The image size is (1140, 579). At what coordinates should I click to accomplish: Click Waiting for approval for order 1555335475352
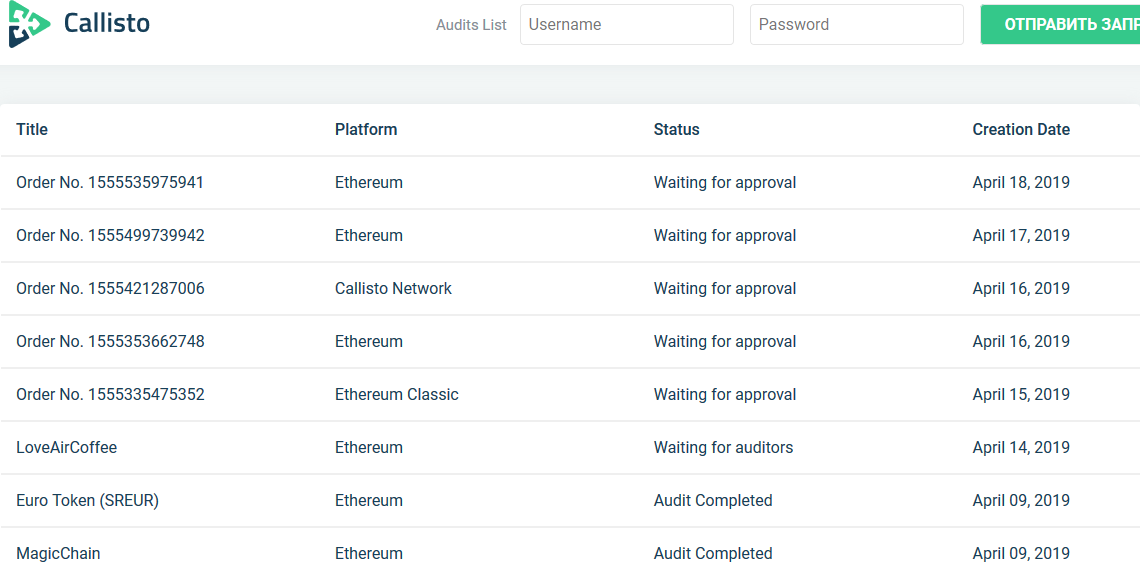click(725, 395)
